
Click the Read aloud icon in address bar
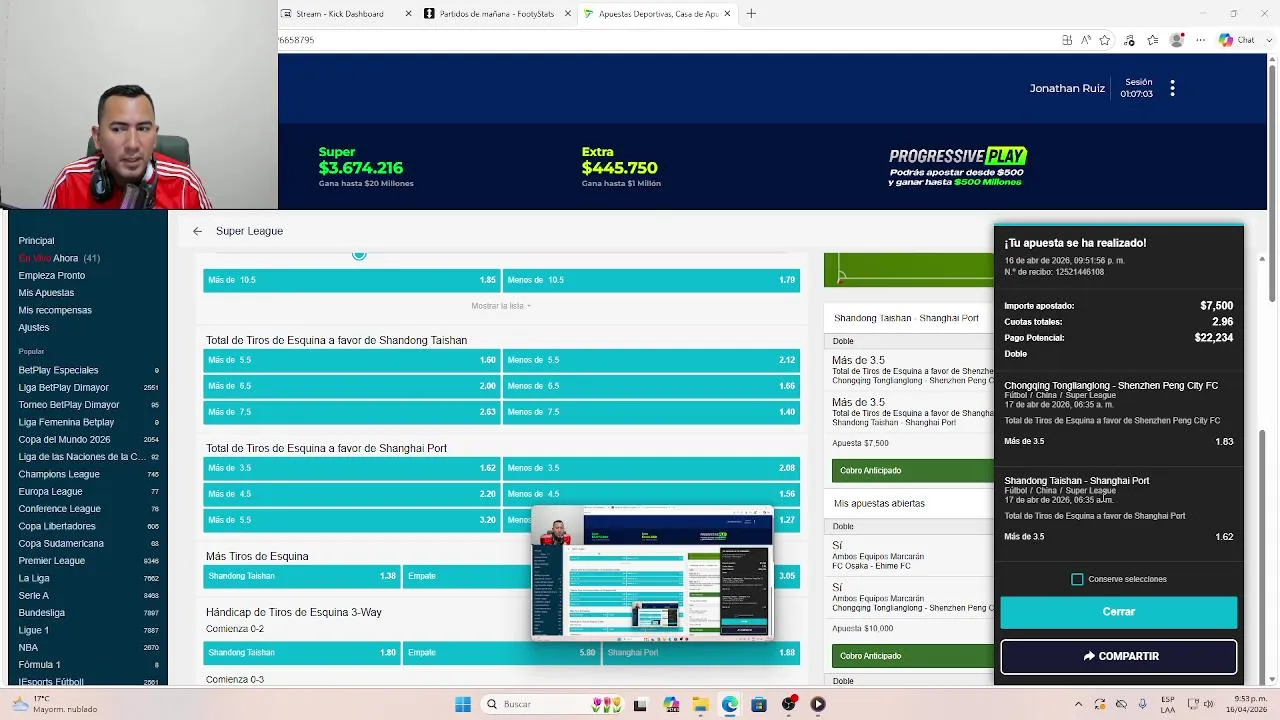pyautogui.click(x=1086, y=40)
